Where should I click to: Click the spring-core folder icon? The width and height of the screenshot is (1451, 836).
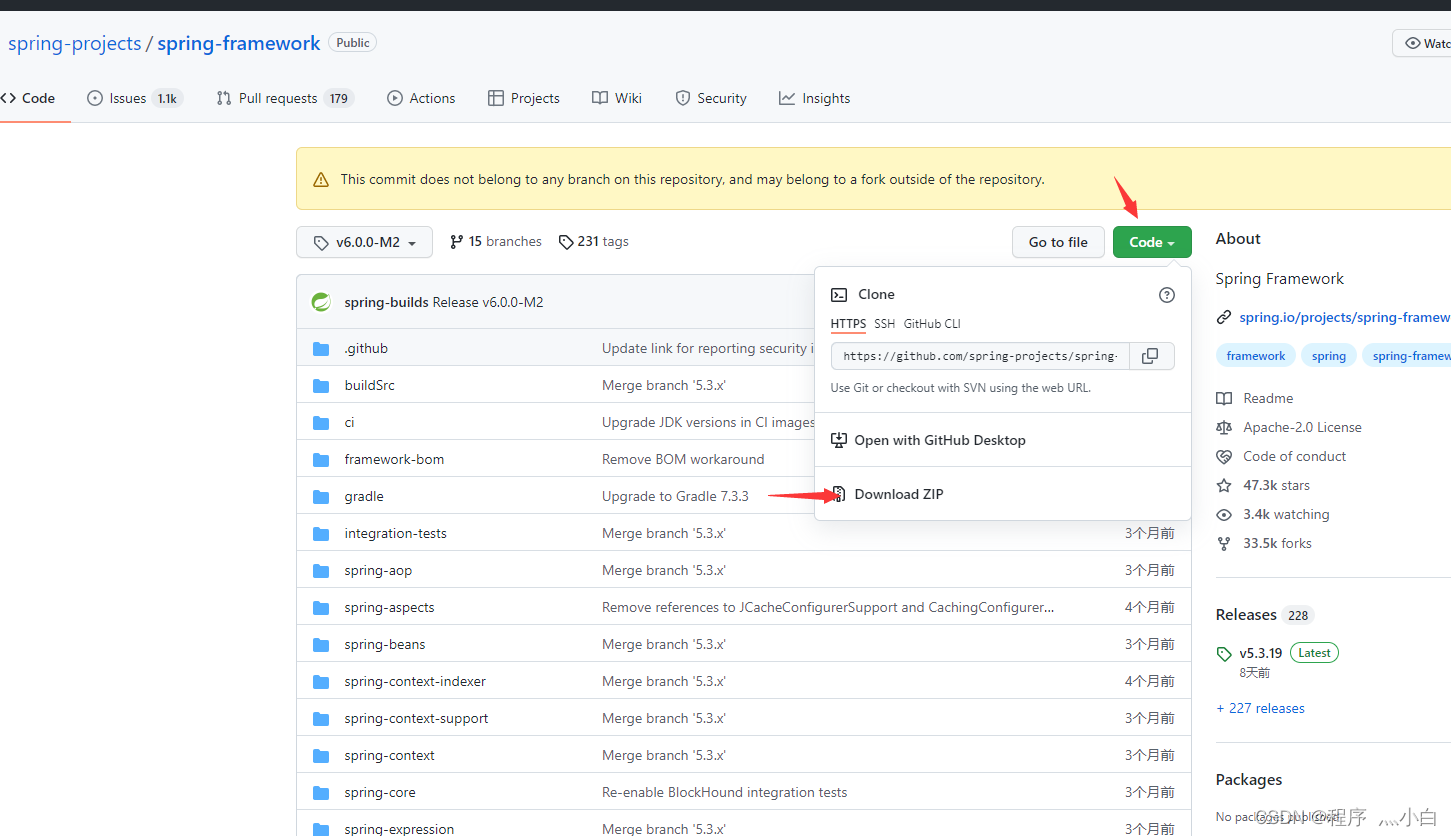pyautogui.click(x=321, y=793)
